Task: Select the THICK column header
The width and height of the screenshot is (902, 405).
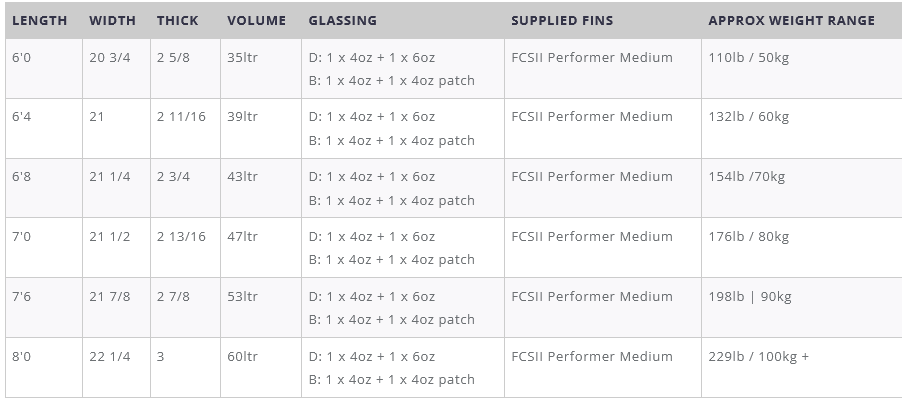Action: (177, 20)
